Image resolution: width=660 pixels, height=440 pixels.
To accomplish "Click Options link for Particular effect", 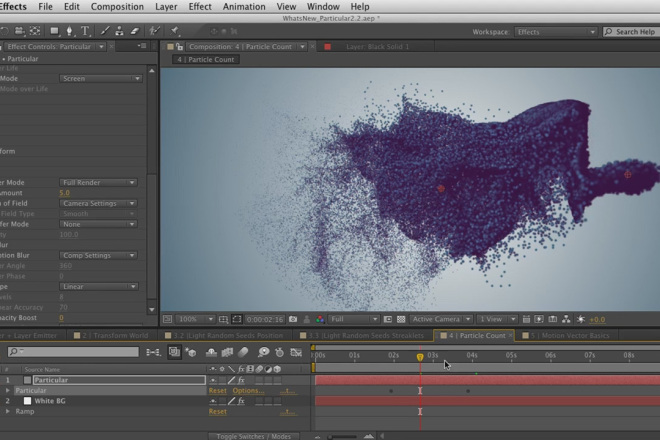I will (x=247, y=391).
